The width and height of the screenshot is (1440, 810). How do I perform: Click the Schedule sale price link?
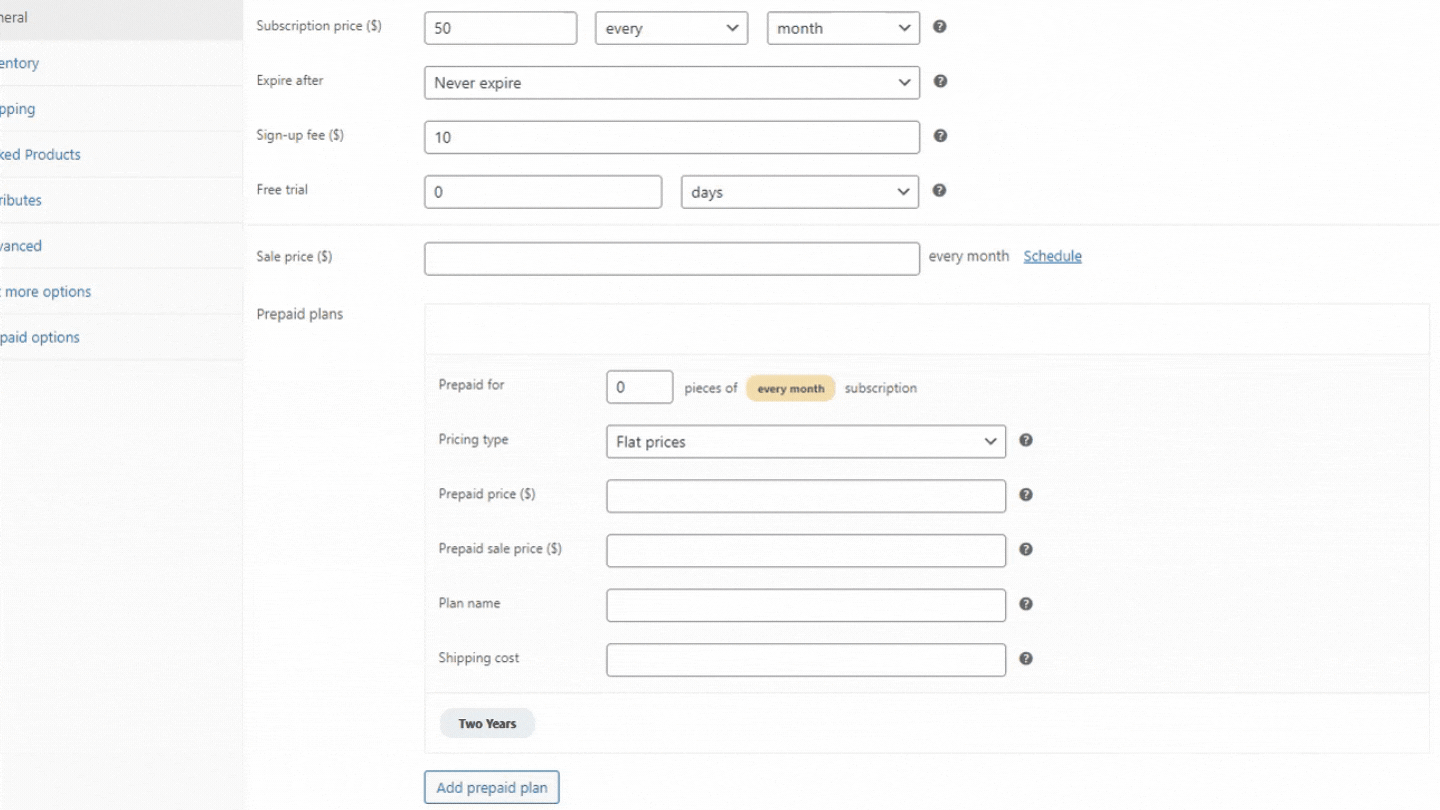1052,256
